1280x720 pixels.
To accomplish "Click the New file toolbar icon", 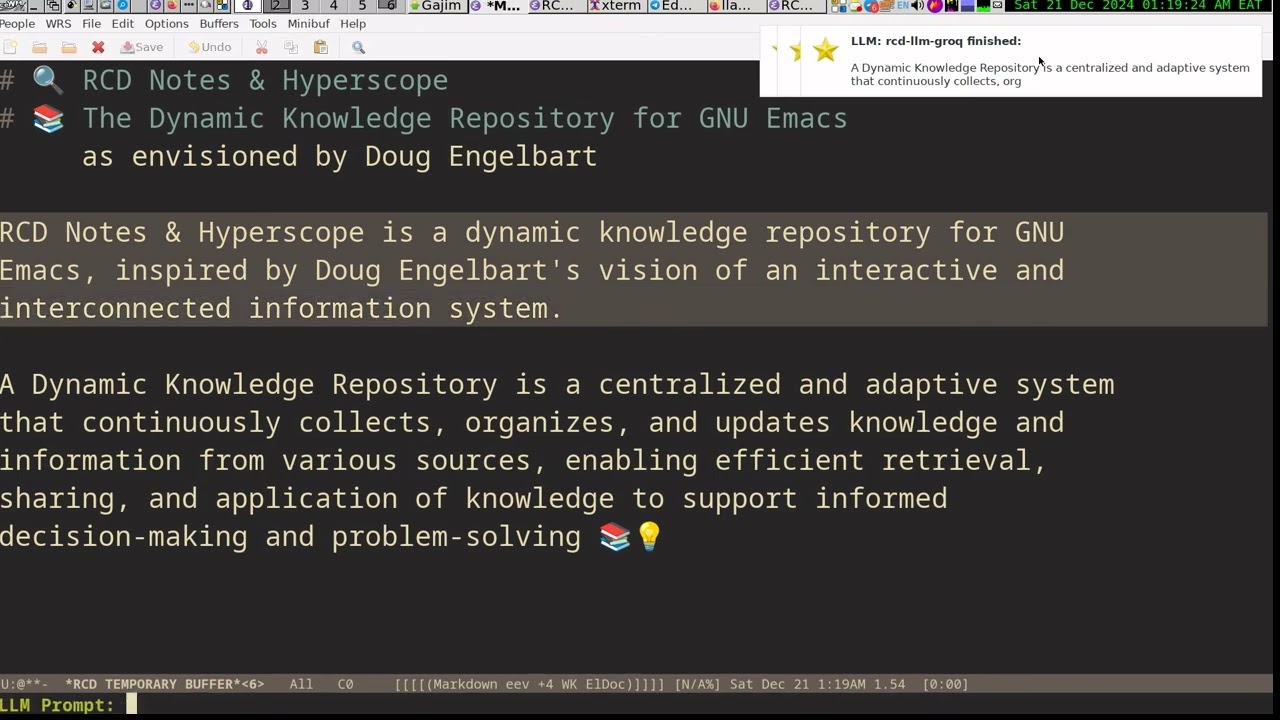I will tap(10, 47).
